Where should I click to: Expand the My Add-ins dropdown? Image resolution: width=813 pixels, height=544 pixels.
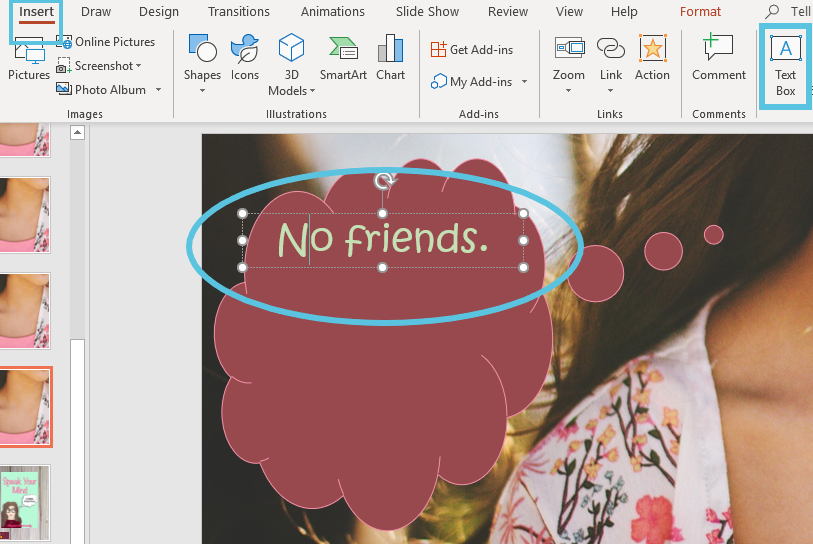[x=524, y=82]
